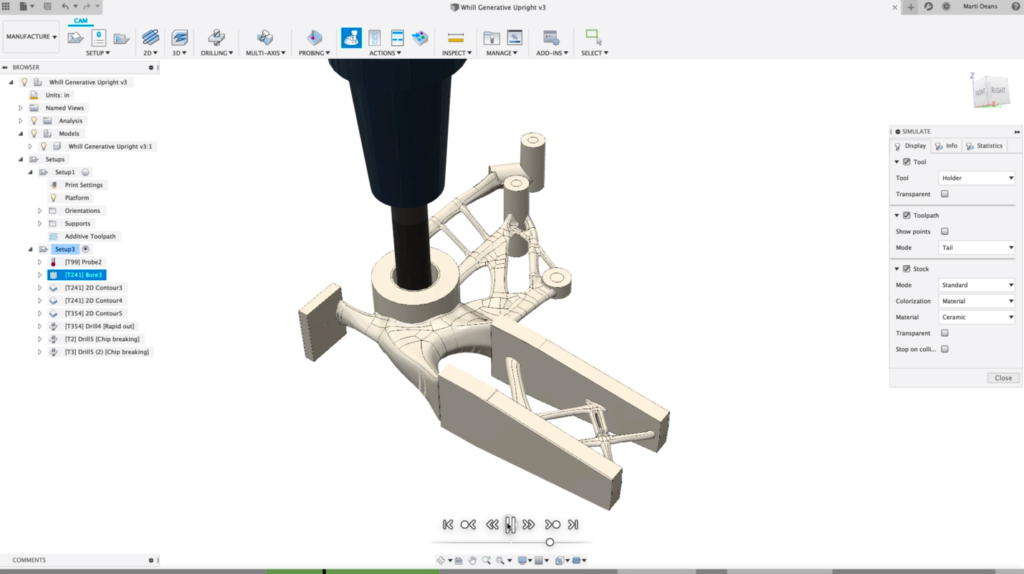Click the simulation speed slider handle

[x=550, y=542]
